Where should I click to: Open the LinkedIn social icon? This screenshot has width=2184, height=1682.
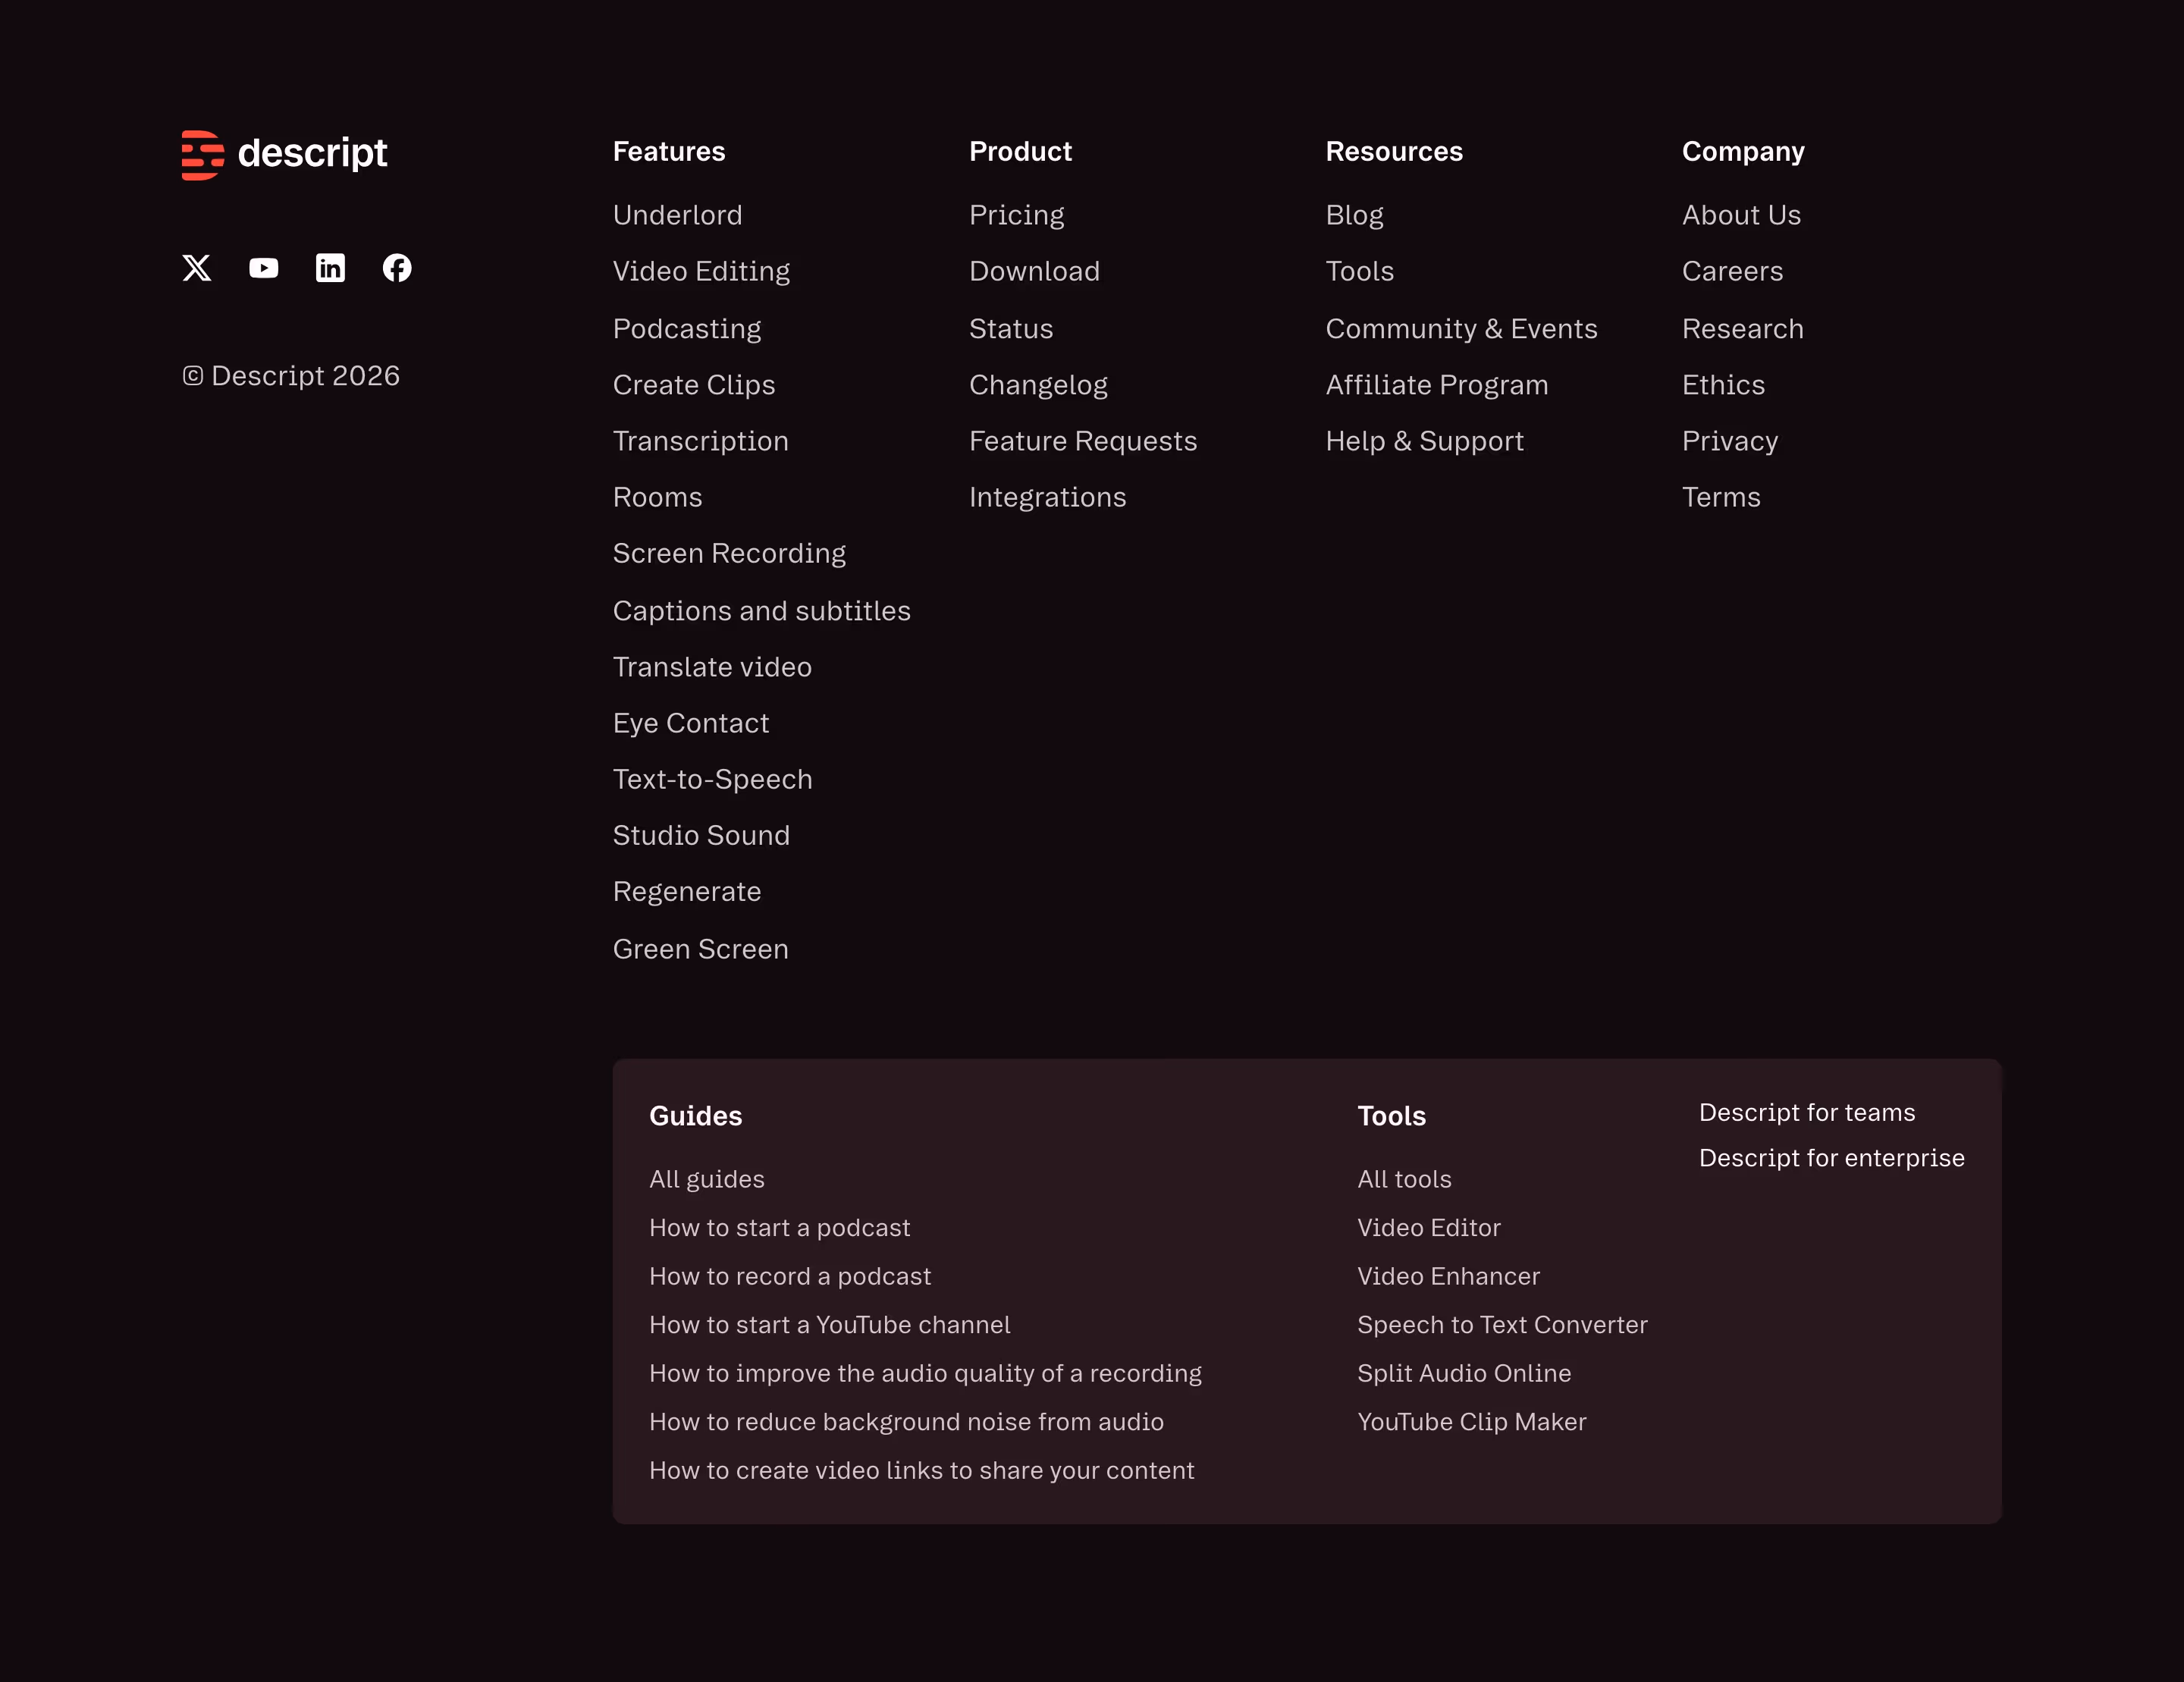tap(330, 268)
